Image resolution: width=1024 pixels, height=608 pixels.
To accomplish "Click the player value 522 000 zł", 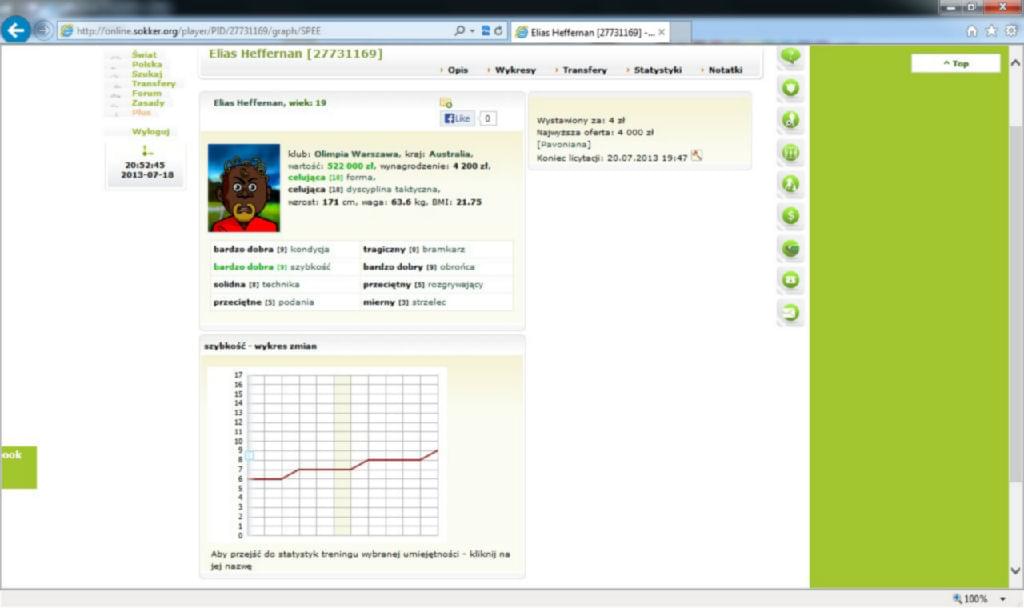I will coord(351,166).
